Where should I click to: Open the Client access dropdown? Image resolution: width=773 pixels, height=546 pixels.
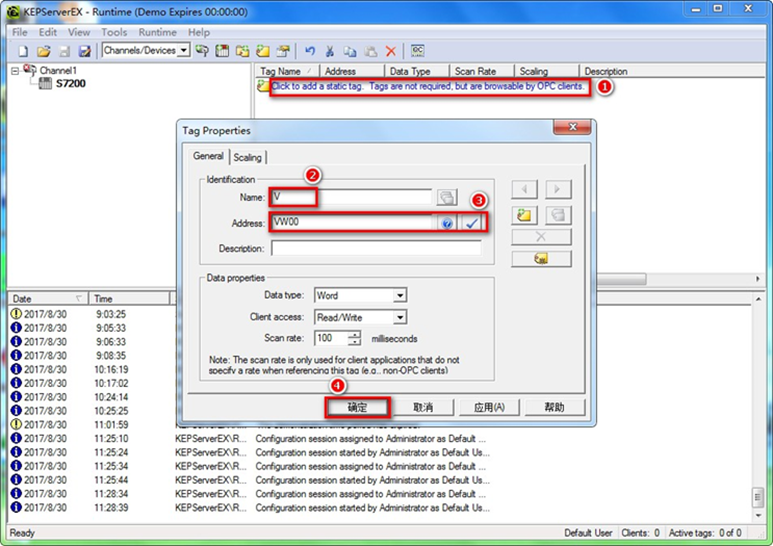coord(400,317)
